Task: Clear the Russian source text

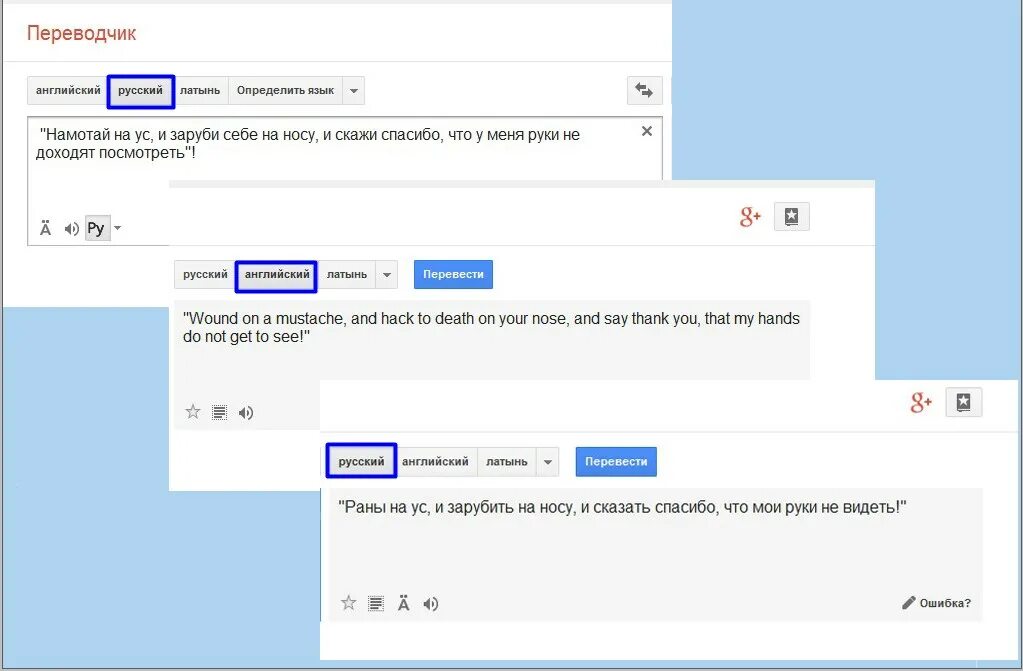Action: tap(647, 131)
